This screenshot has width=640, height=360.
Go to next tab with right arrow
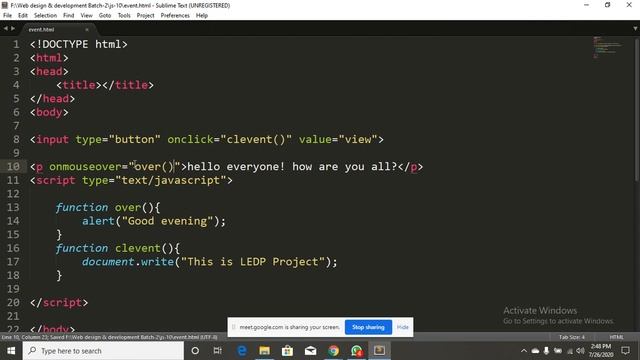click(13, 29)
